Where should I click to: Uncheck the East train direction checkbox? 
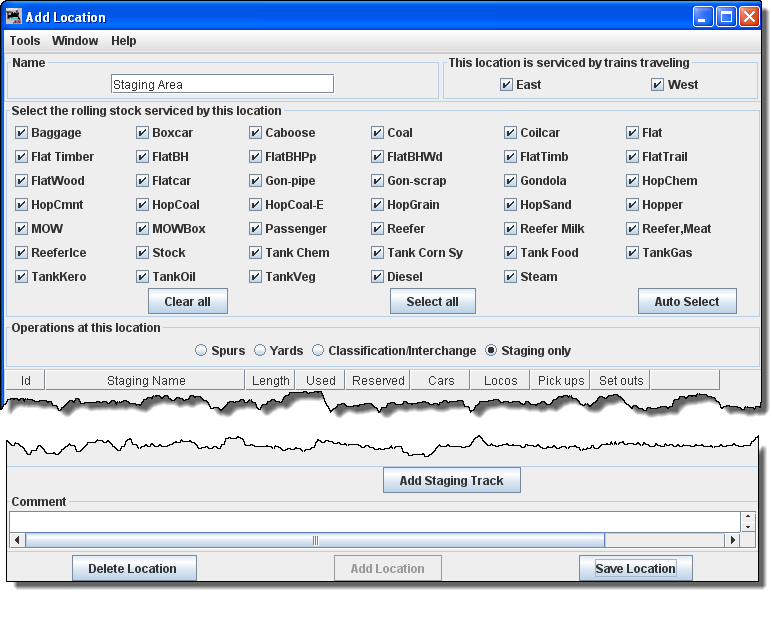[x=507, y=85]
